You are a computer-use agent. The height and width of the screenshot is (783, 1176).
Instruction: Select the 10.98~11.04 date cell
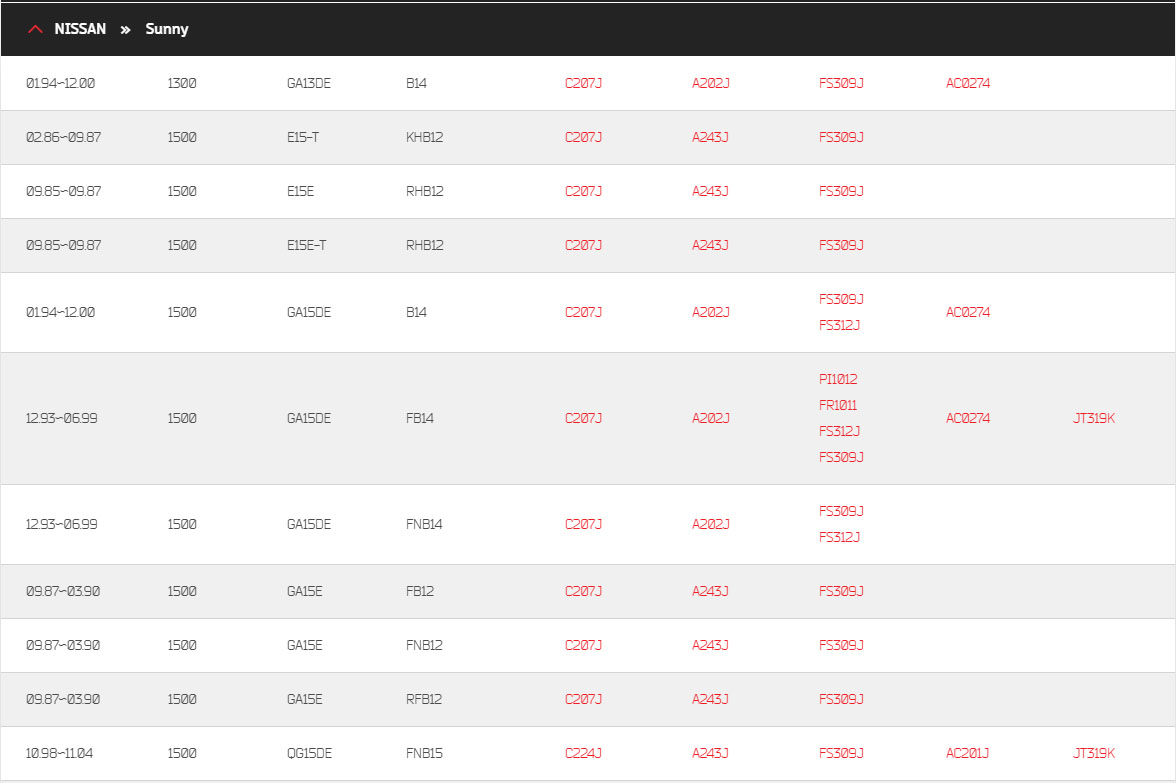click(x=59, y=753)
